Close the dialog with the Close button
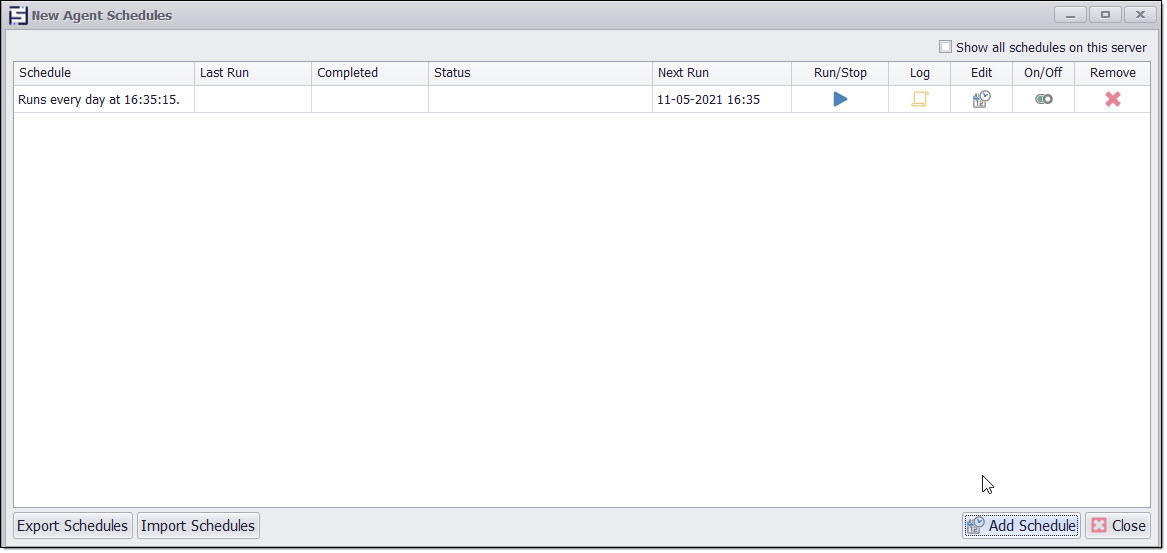 (x=1118, y=526)
